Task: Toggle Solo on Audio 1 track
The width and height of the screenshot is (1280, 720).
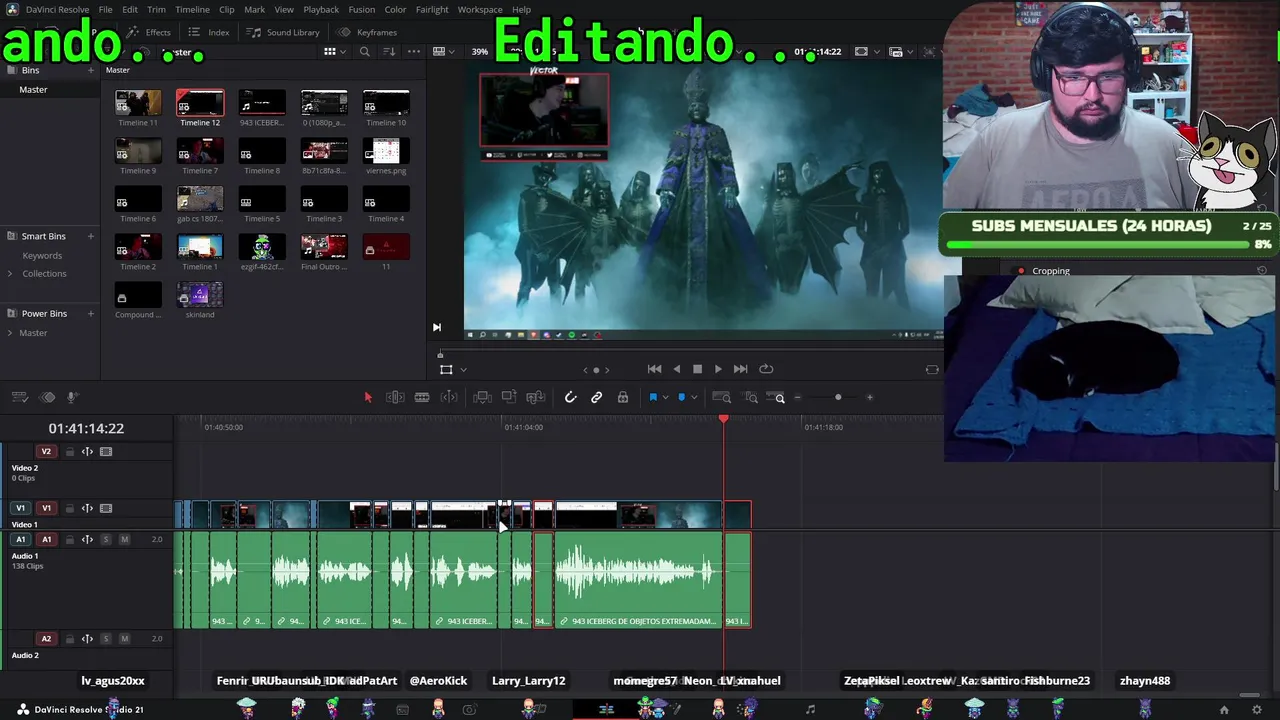Action: 106,540
